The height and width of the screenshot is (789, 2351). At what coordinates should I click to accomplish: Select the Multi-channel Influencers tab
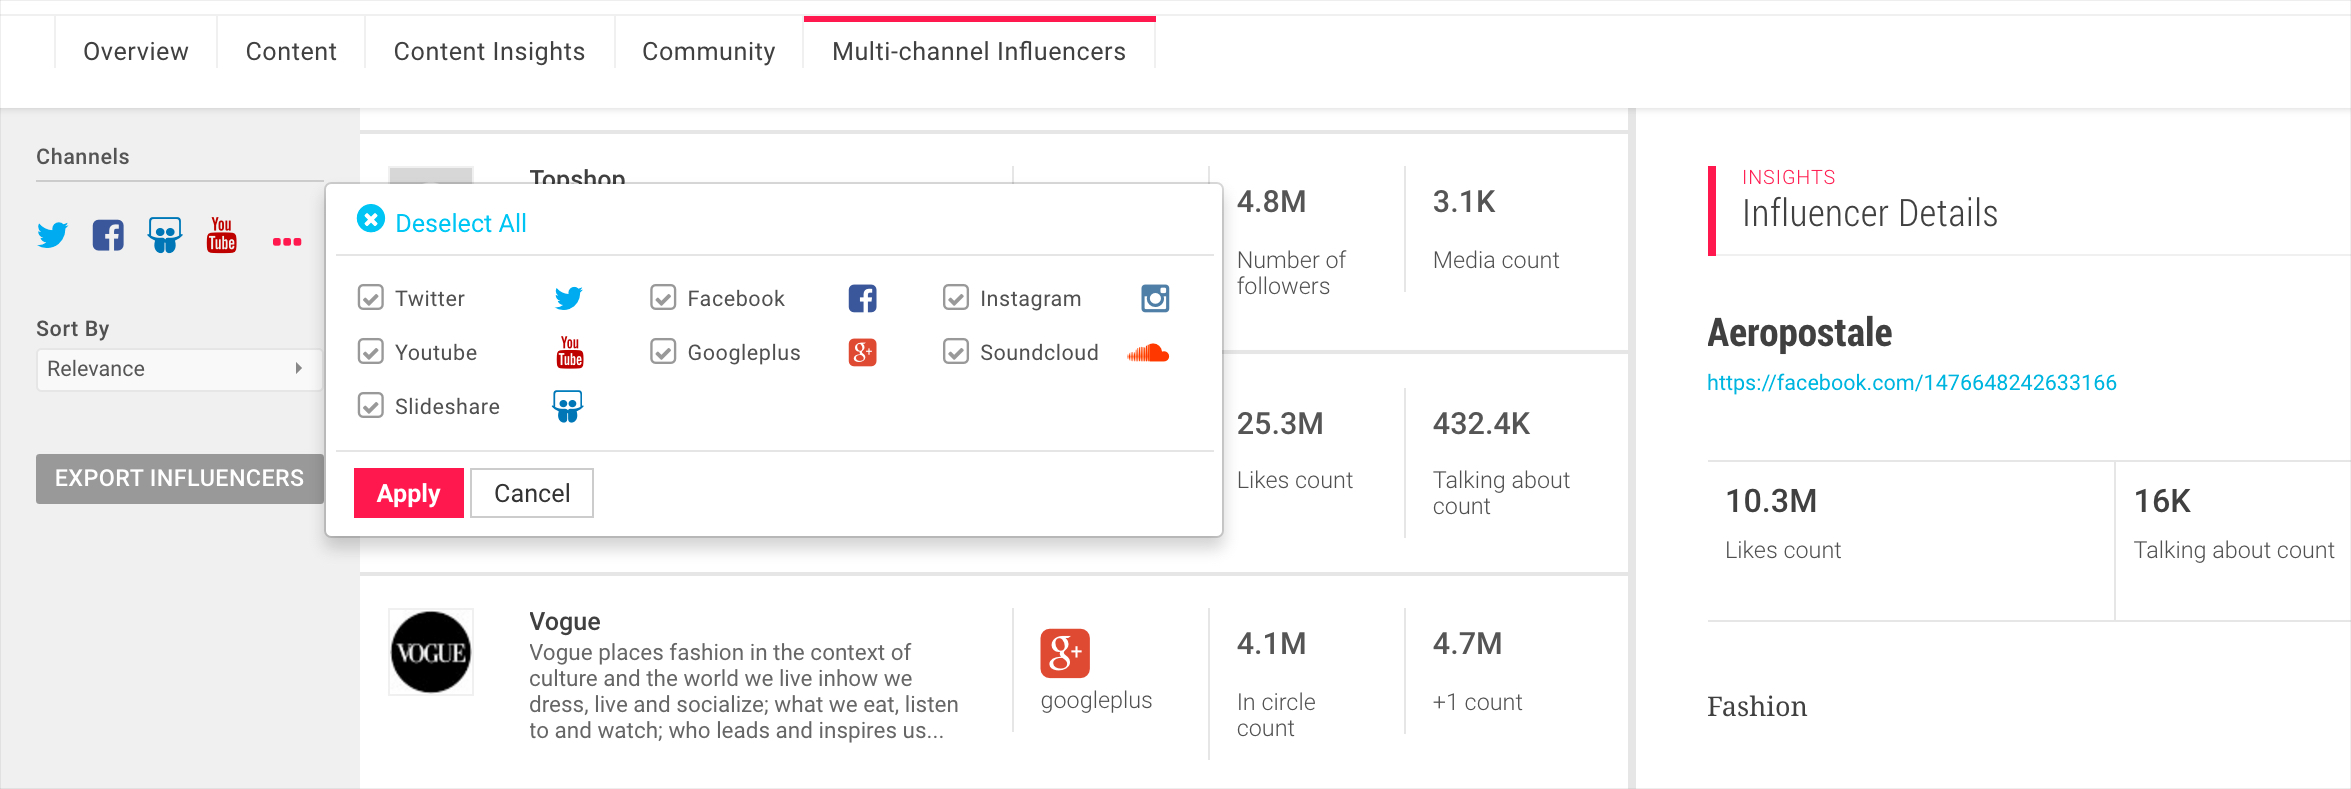(979, 51)
